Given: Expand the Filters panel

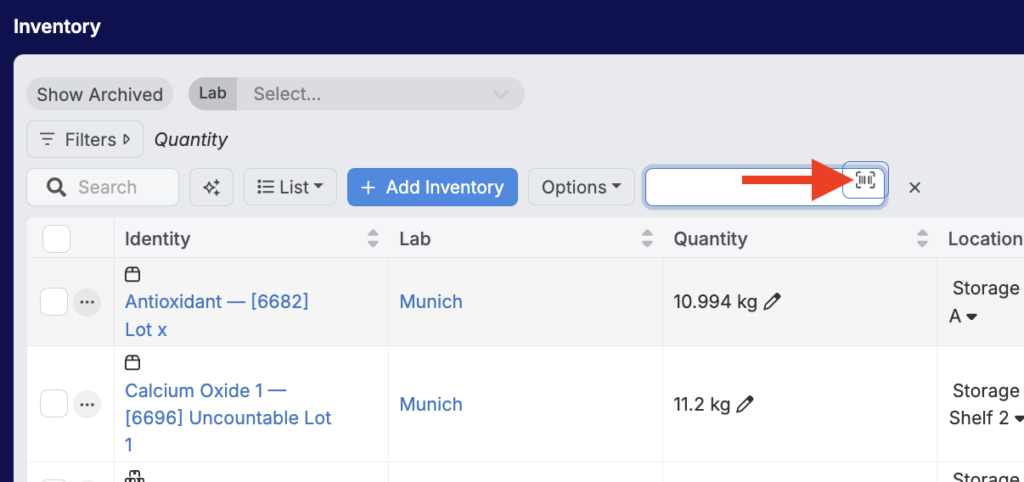Looking at the screenshot, I should (85, 140).
